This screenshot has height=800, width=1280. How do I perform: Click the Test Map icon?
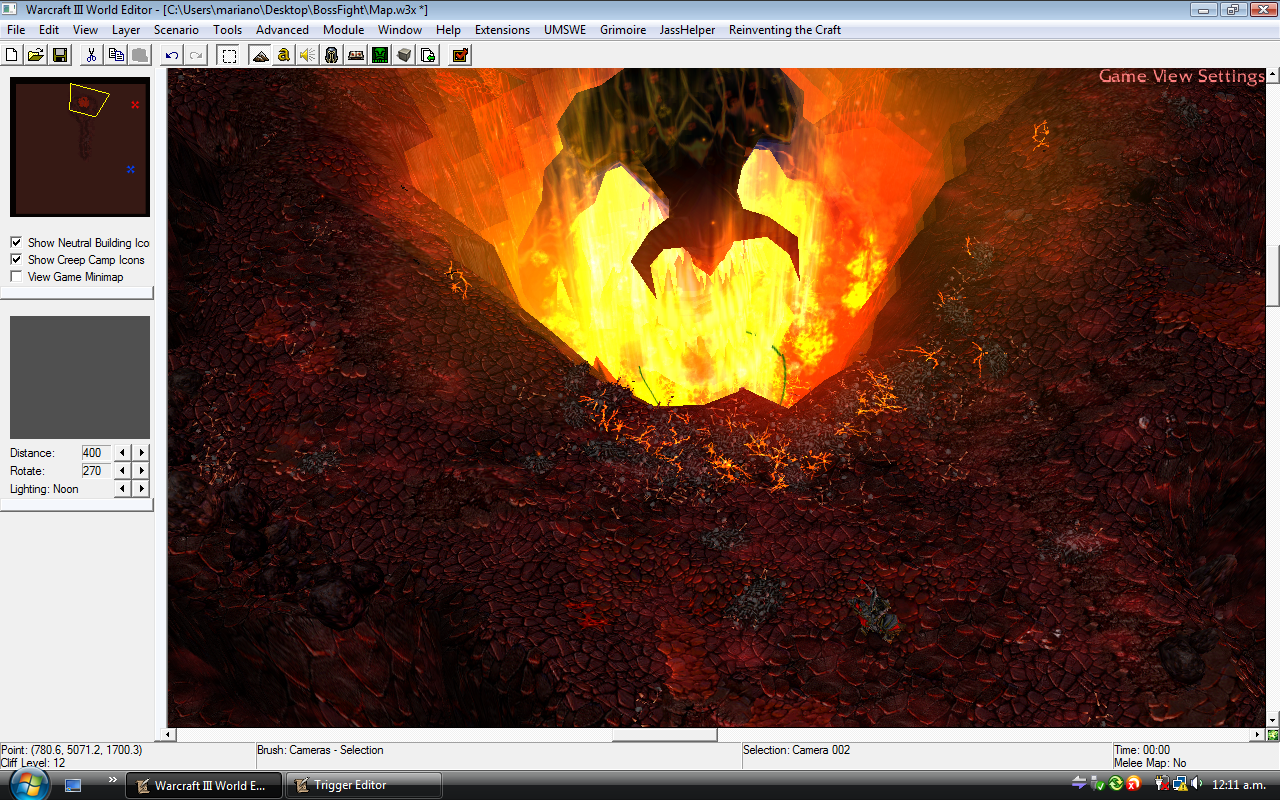point(460,55)
